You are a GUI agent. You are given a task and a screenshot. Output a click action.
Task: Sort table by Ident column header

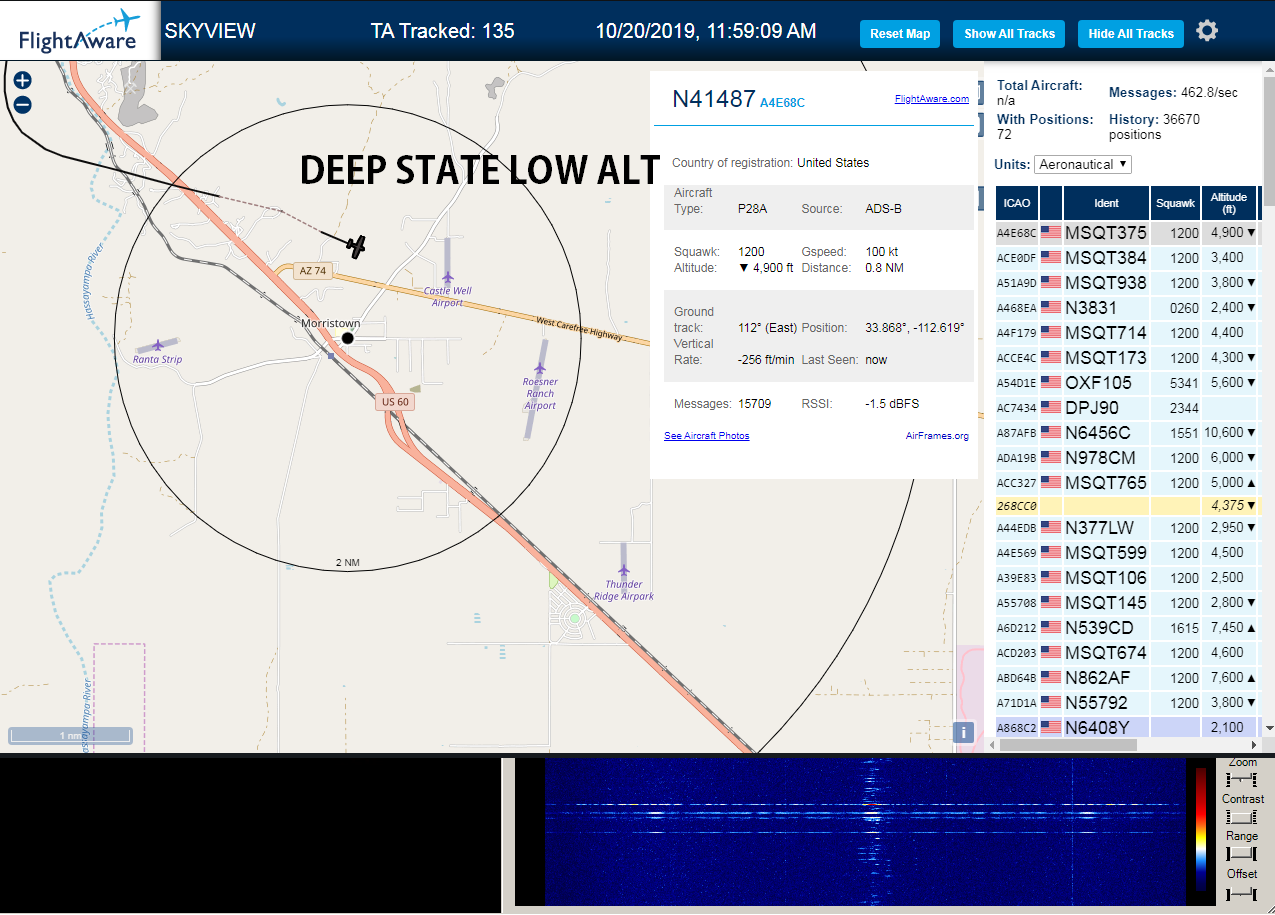click(1106, 203)
